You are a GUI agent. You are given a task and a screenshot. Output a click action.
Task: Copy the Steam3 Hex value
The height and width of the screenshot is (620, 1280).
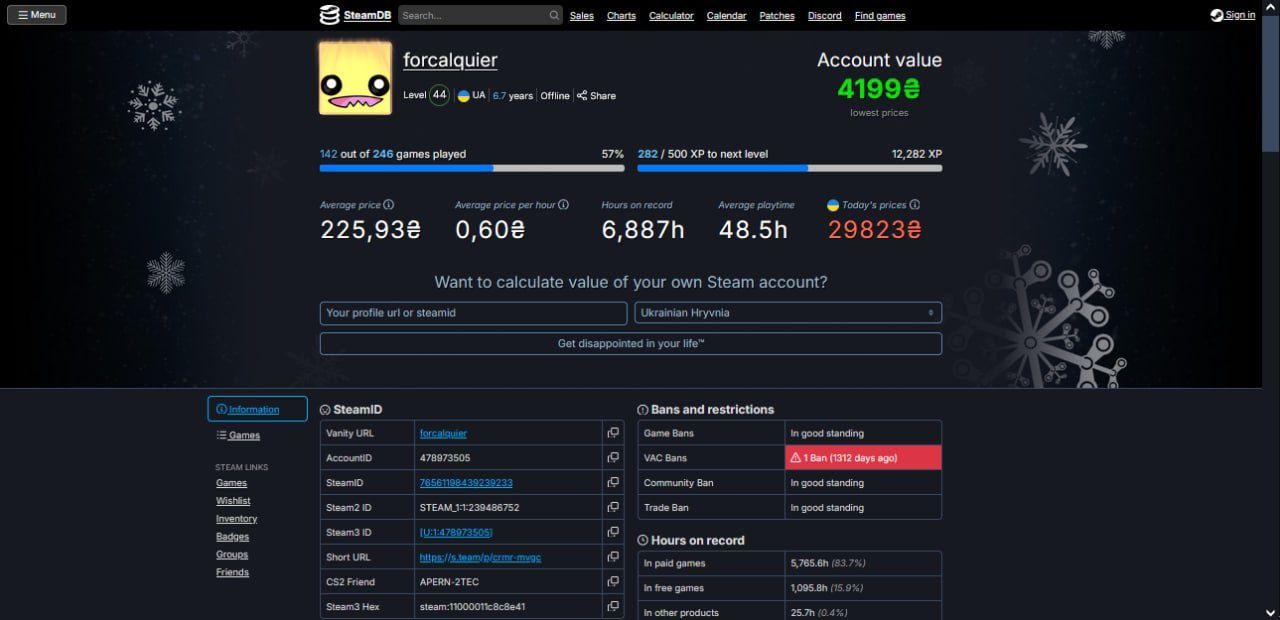(x=613, y=607)
